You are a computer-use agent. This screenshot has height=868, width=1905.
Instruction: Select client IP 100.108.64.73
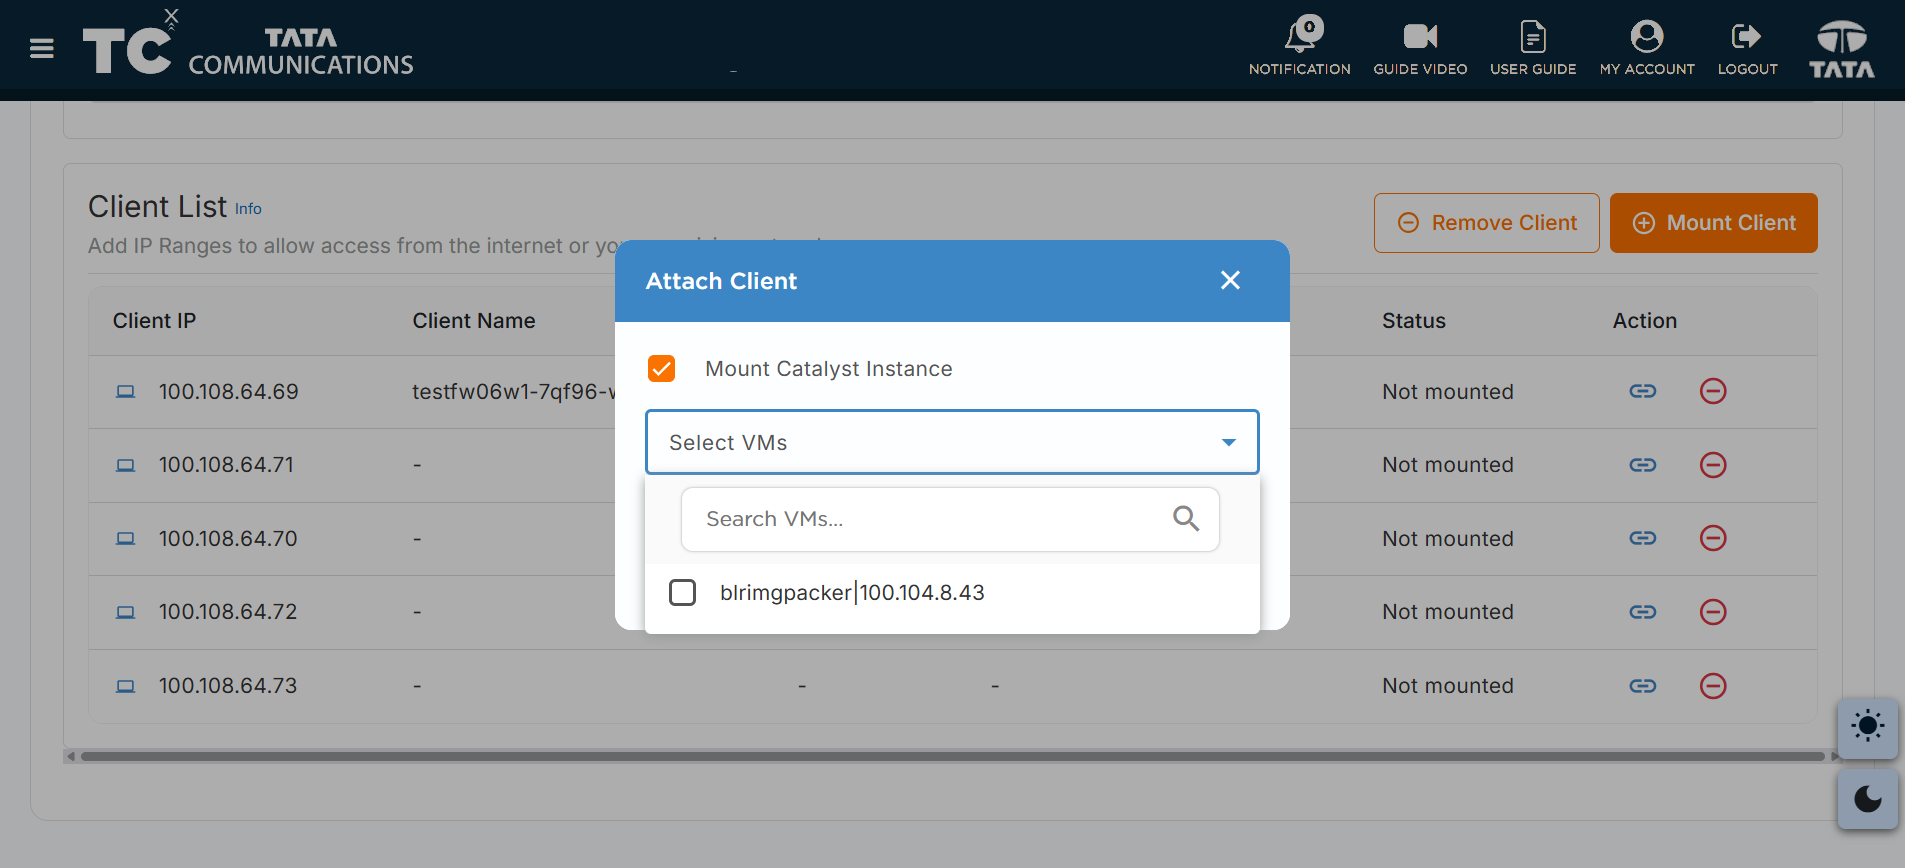(x=228, y=686)
